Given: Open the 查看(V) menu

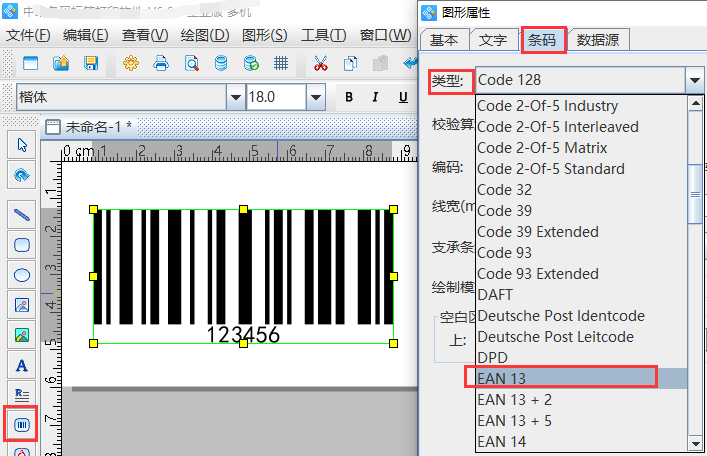Looking at the screenshot, I should pos(145,35).
